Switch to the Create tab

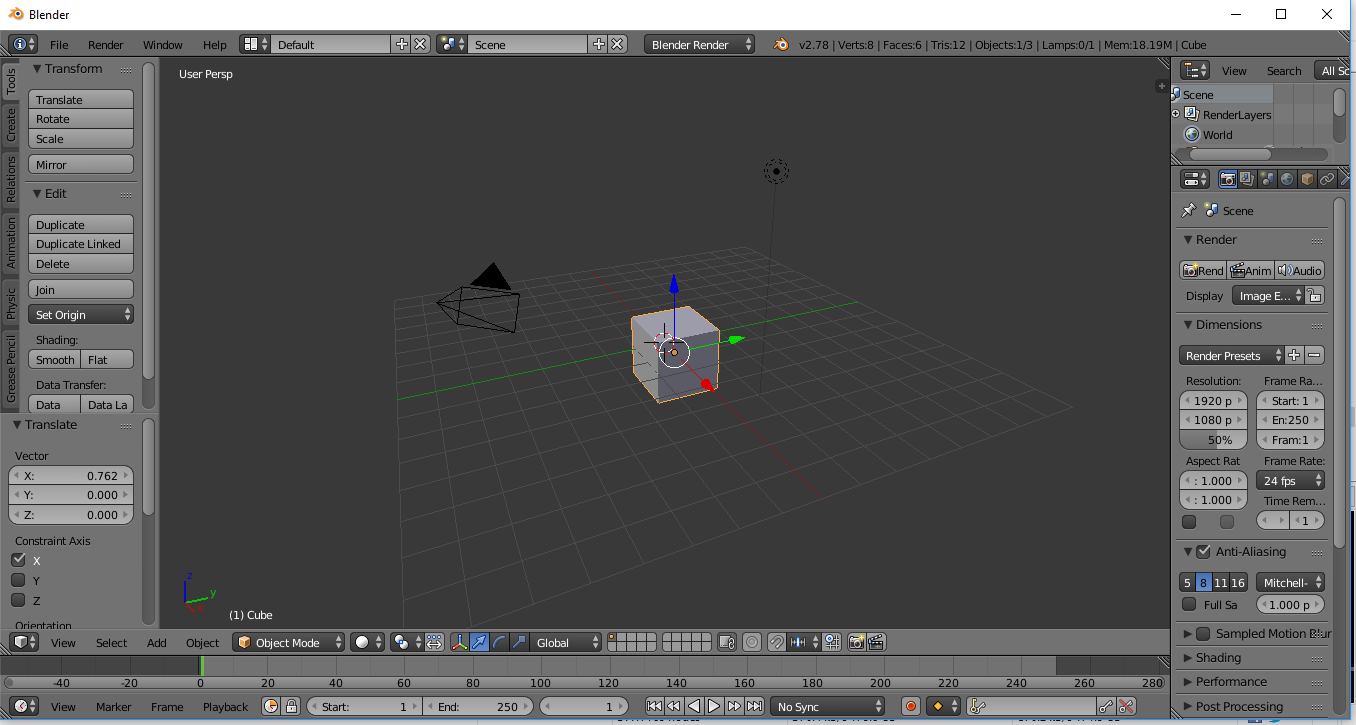point(11,125)
